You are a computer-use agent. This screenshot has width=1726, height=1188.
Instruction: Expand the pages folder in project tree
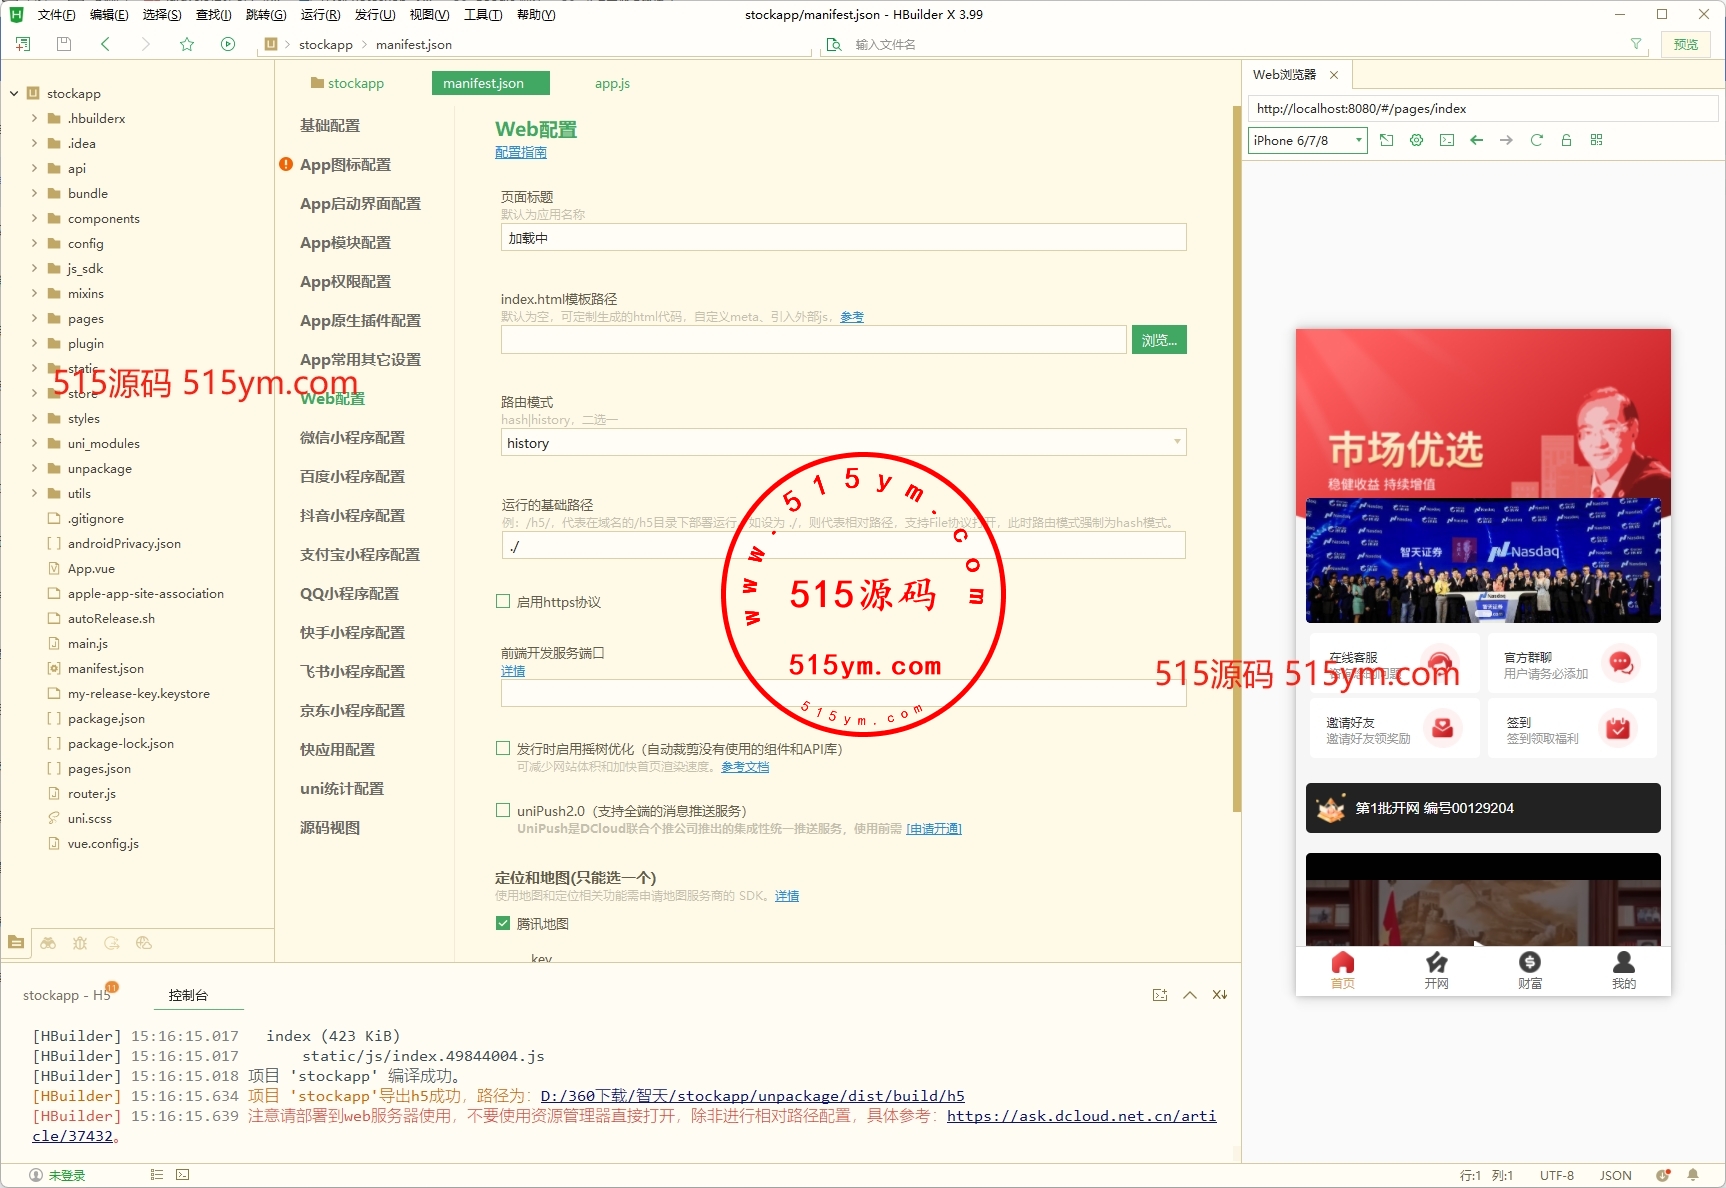coord(35,318)
